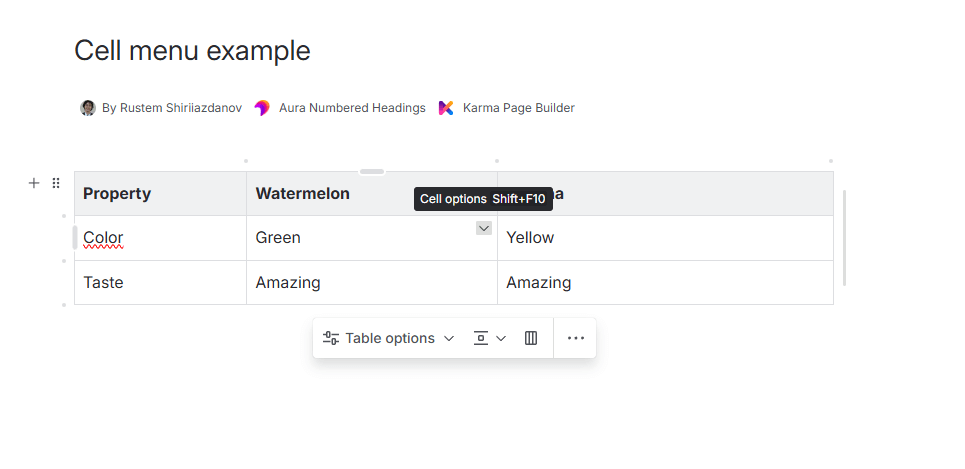965x469 pixels.
Task: Open the Cell options chevron in Green cell
Action: (484, 228)
